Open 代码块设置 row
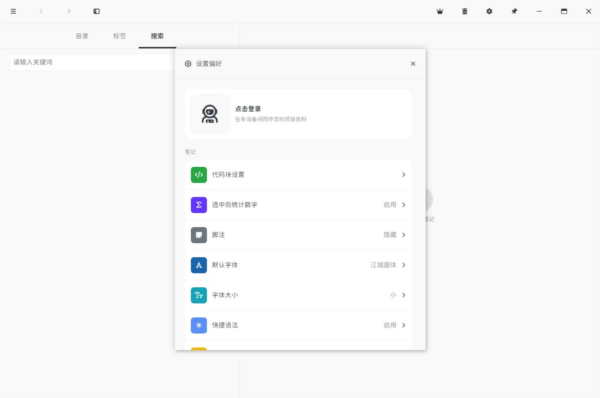This screenshot has width=600, height=398. (298, 175)
